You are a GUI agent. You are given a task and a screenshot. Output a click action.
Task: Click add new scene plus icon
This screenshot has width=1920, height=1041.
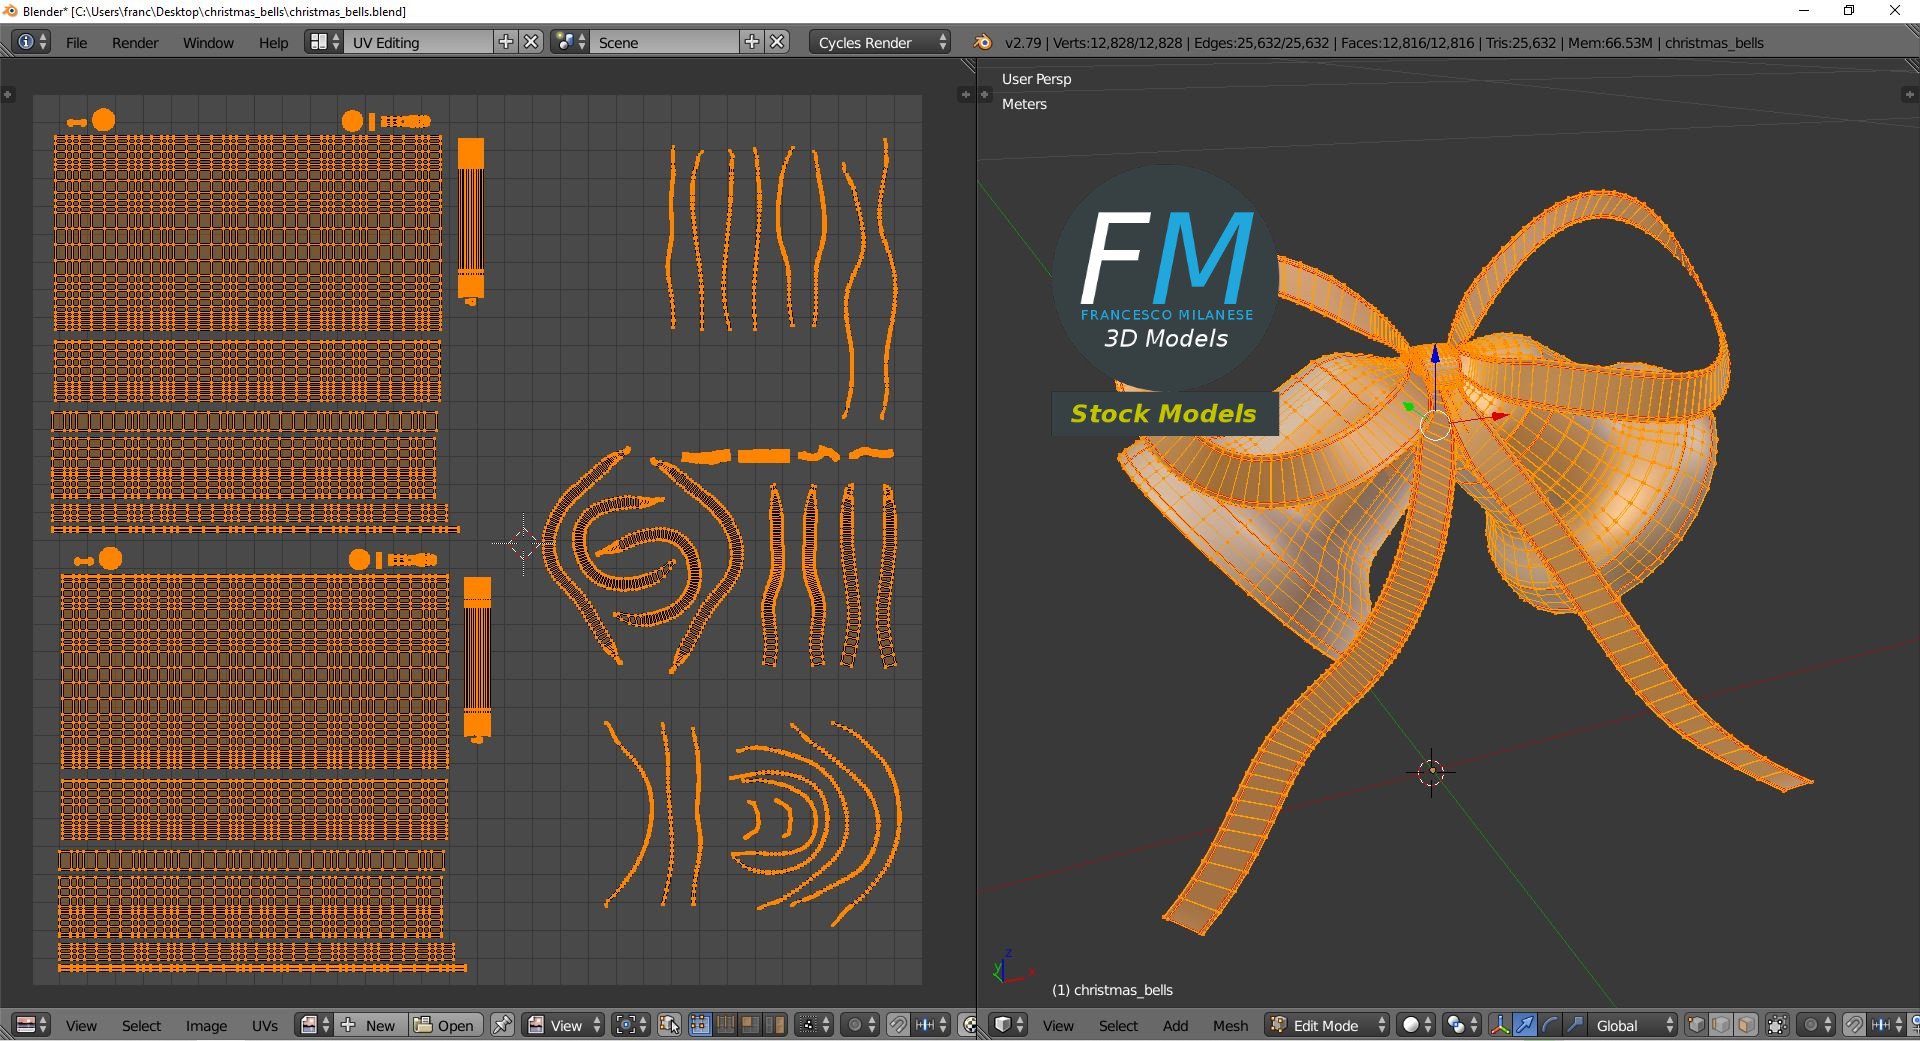pyautogui.click(x=752, y=42)
